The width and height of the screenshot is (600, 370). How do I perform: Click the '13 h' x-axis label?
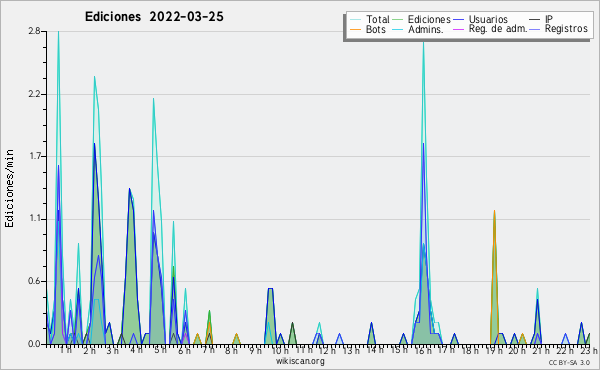[x=351, y=350]
